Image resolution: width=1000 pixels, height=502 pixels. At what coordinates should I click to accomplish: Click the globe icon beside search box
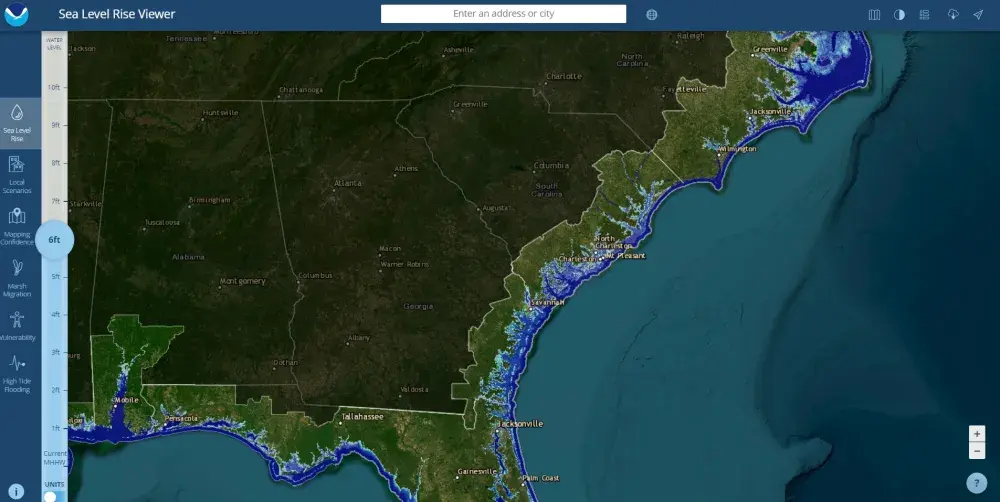tap(652, 15)
